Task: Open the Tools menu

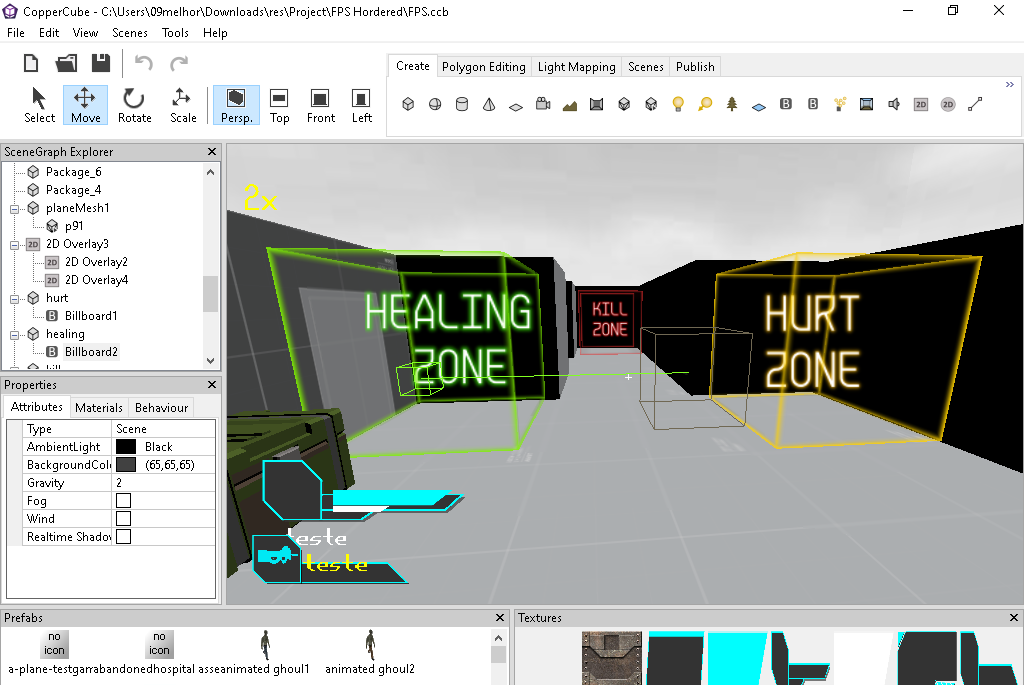Action: click(x=175, y=33)
